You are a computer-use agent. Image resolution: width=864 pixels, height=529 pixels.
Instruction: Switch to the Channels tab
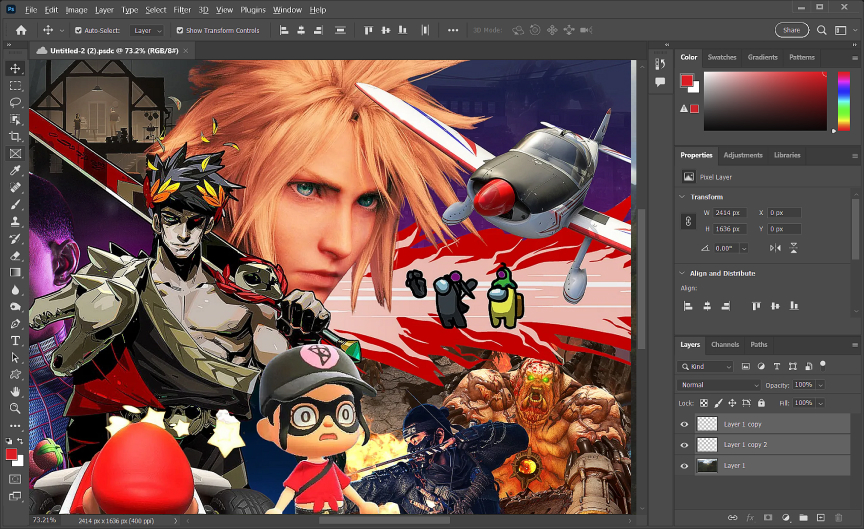pos(725,344)
